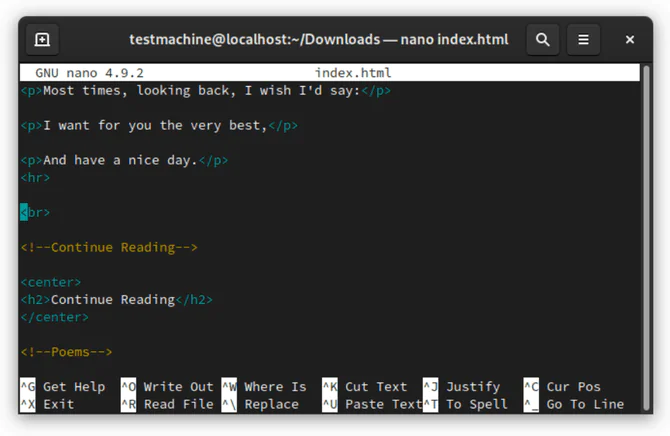
Task: Open a new terminal tab
Action: [x=42, y=40]
